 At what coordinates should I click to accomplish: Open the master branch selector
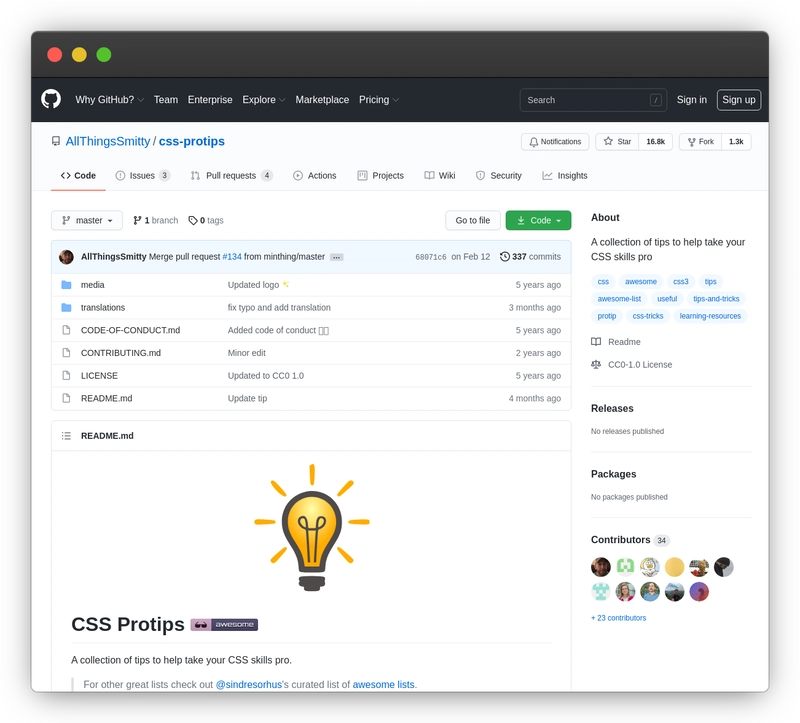pyautogui.click(x=87, y=220)
